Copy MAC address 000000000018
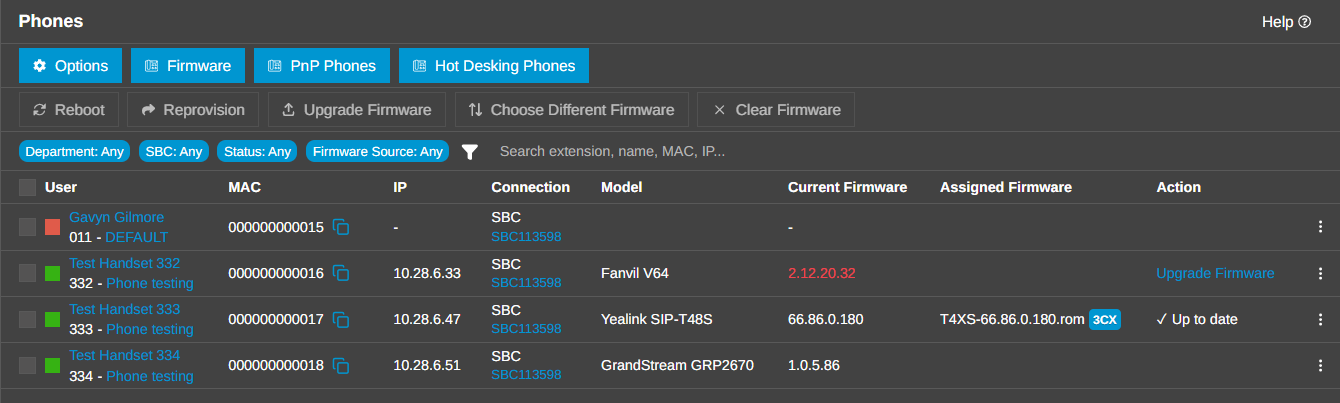The width and height of the screenshot is (1340, 403). tap(341, 365)
